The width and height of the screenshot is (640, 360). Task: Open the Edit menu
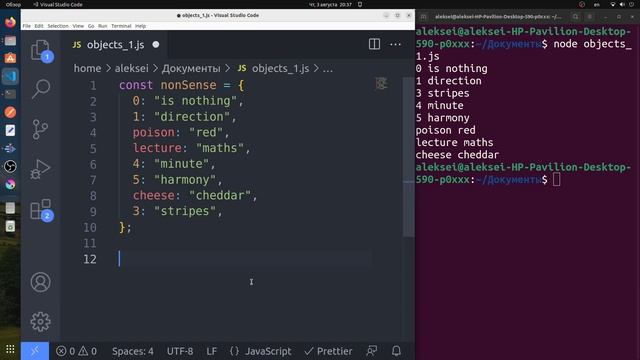tap(39, 26)
